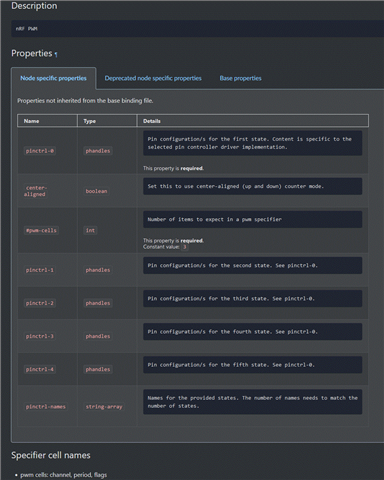Click the nRF PWM description code block
The height and width of the screenshot is (480, 384).
[x=198, y=29]
